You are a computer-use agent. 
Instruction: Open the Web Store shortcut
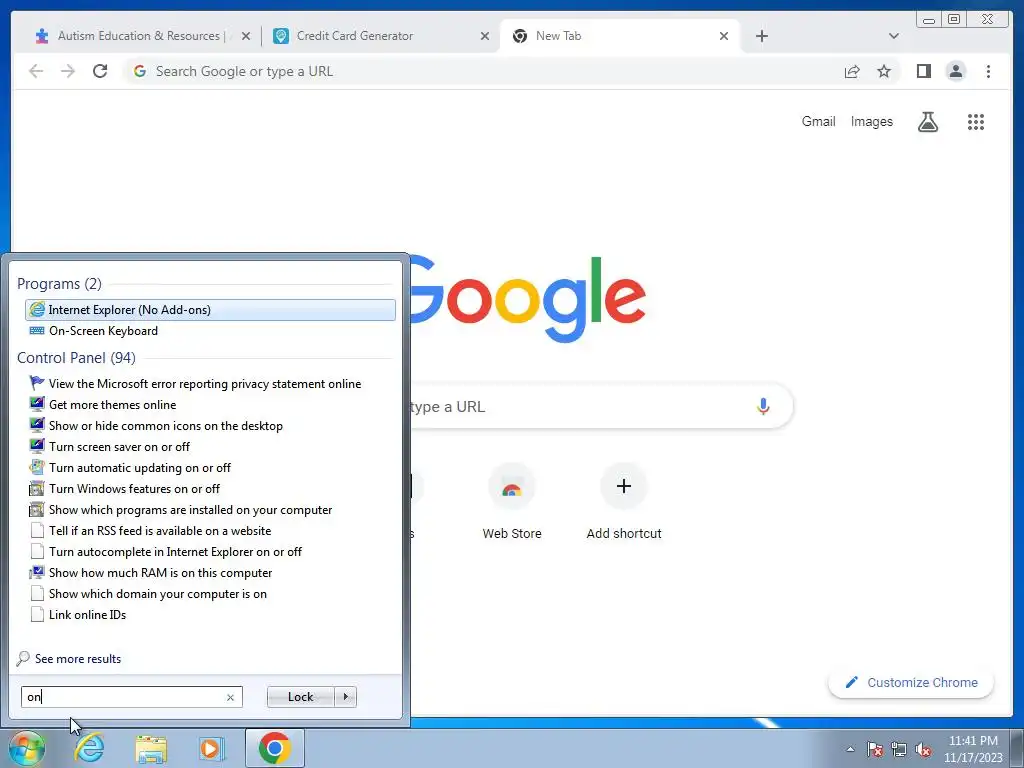tap(512, 502)
